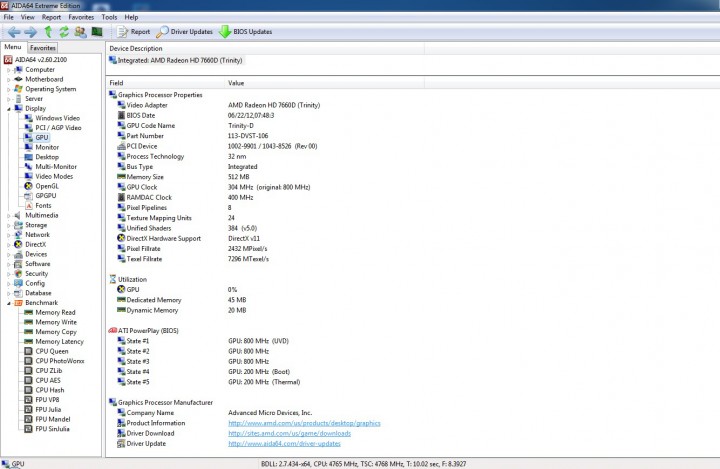Select Video Modes in the tree
The width and height of the screenshot is (720, 469).
(x=54, y=176)
